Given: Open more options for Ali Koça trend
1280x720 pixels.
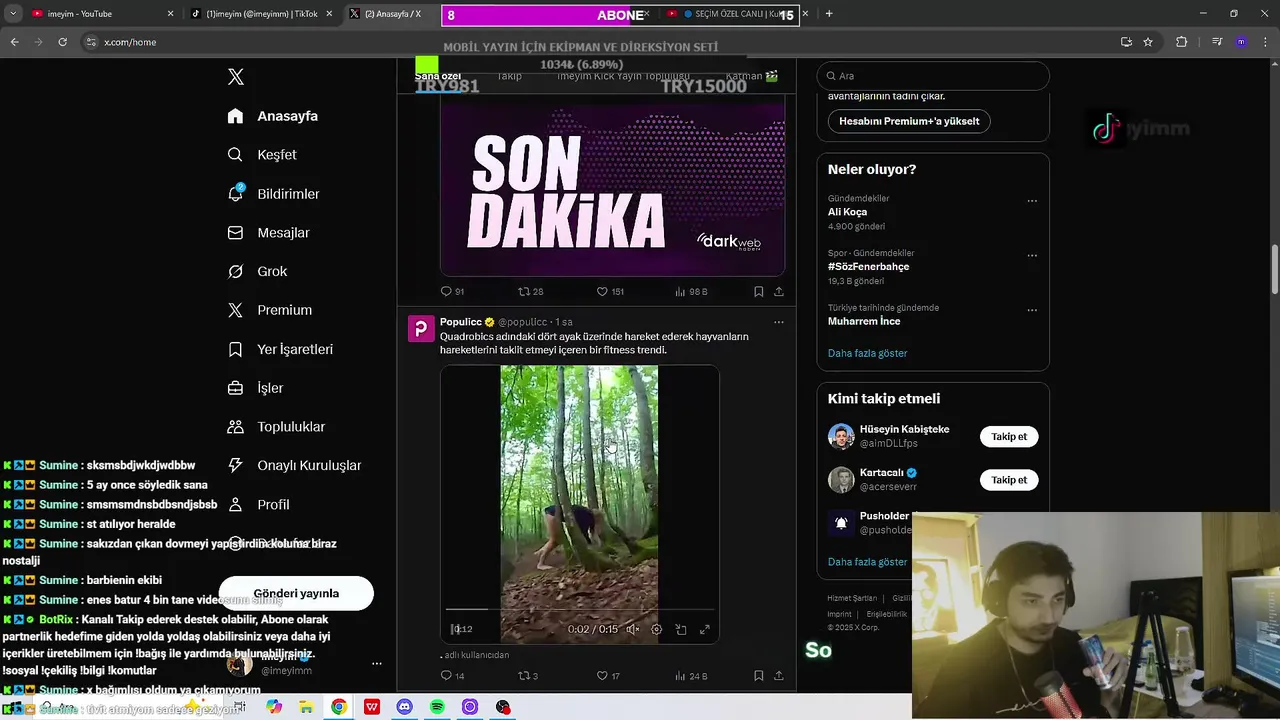Looking at the screenshot, I should 1032,200.
